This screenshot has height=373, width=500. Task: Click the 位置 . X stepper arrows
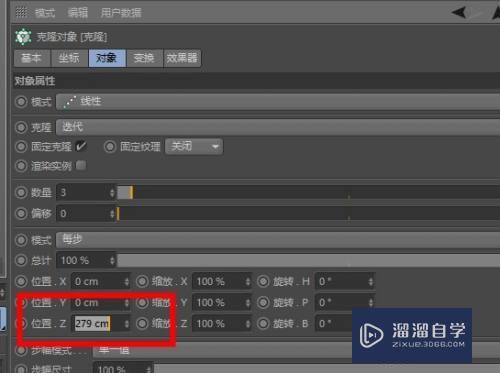coord(127,282)
